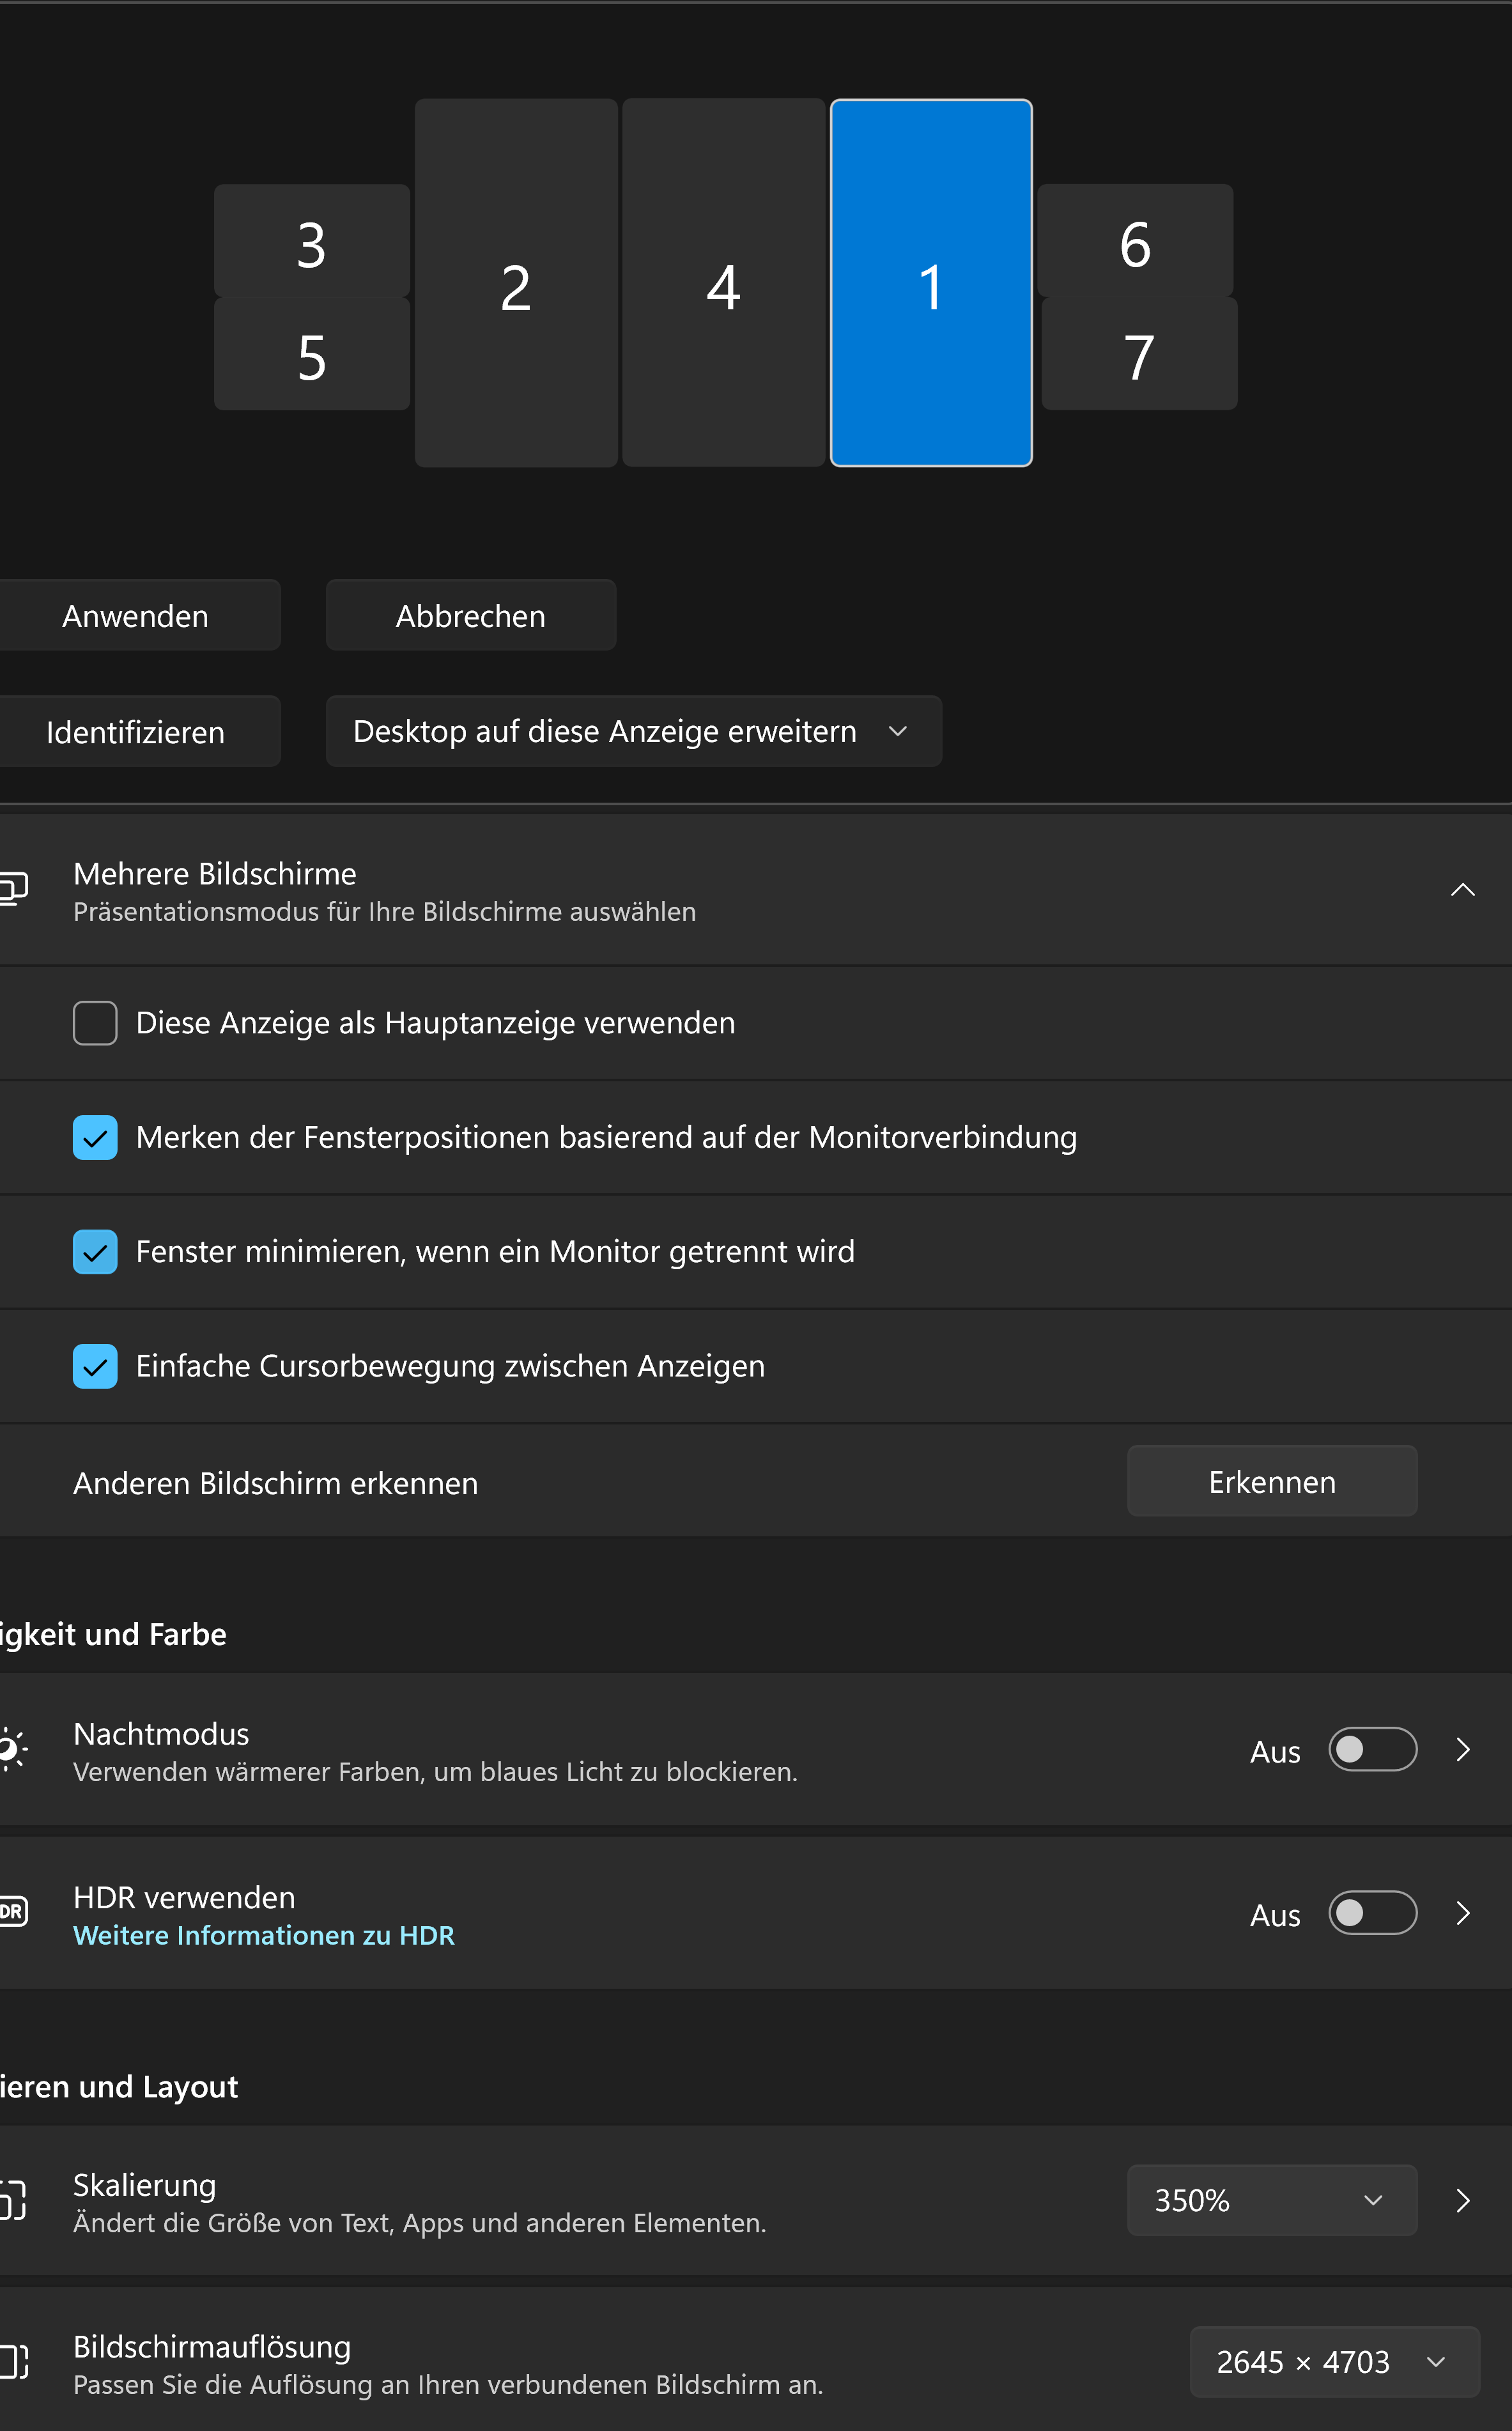Click the Anwenden button
The width and height of the screenshot is (1512, 2431).
click(135, 616)
